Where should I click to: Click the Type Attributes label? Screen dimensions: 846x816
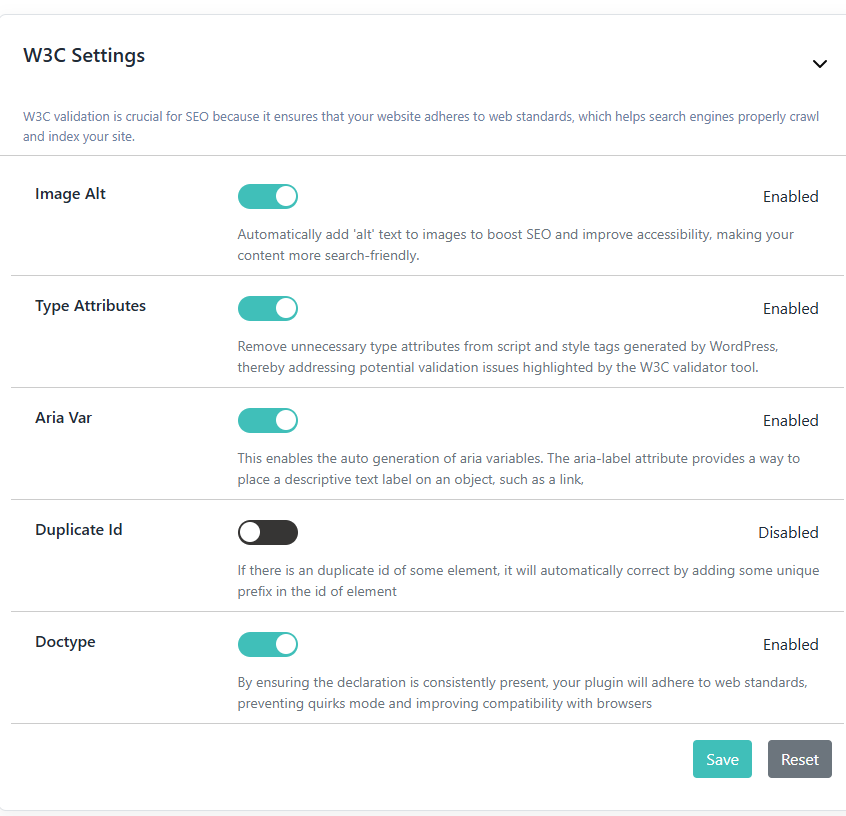pos(91,306)
